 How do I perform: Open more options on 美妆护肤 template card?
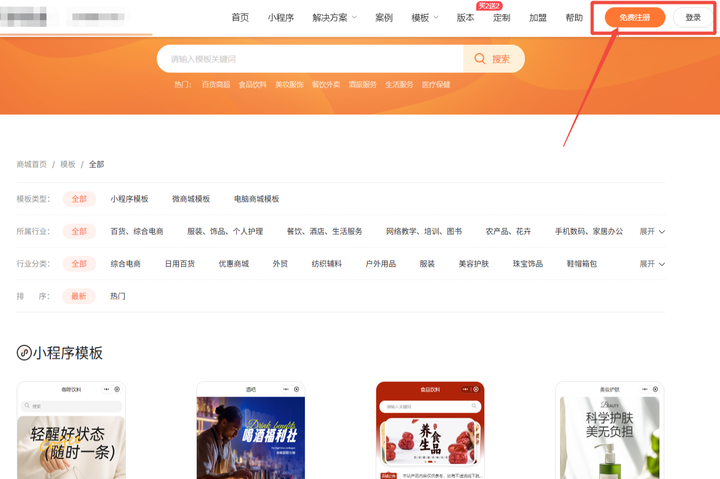pyautogui.click(x=645, y=389)
